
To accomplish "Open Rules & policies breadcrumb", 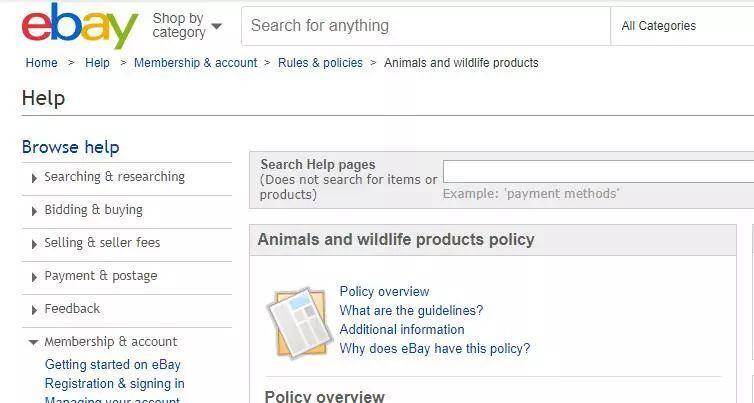I will click(x=320, y=63).
